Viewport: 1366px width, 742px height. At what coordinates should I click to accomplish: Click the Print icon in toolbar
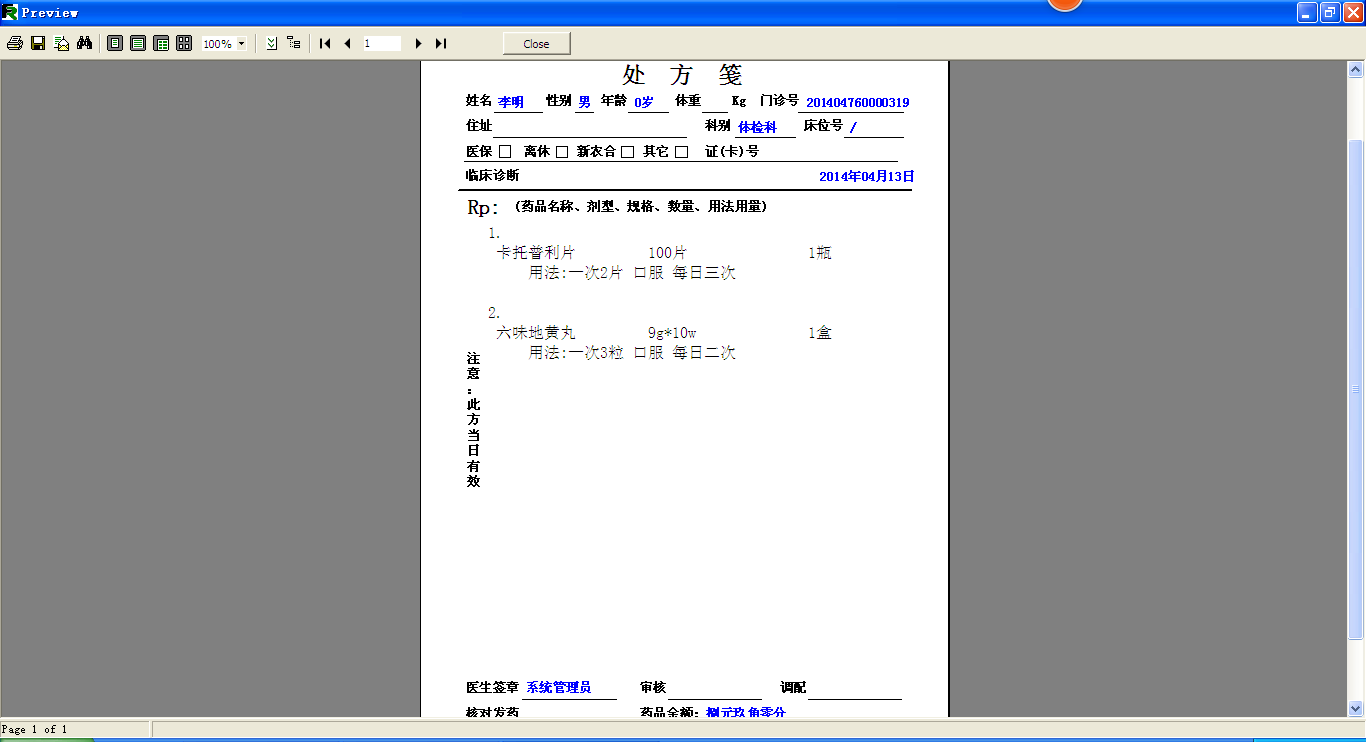[15, 43]
